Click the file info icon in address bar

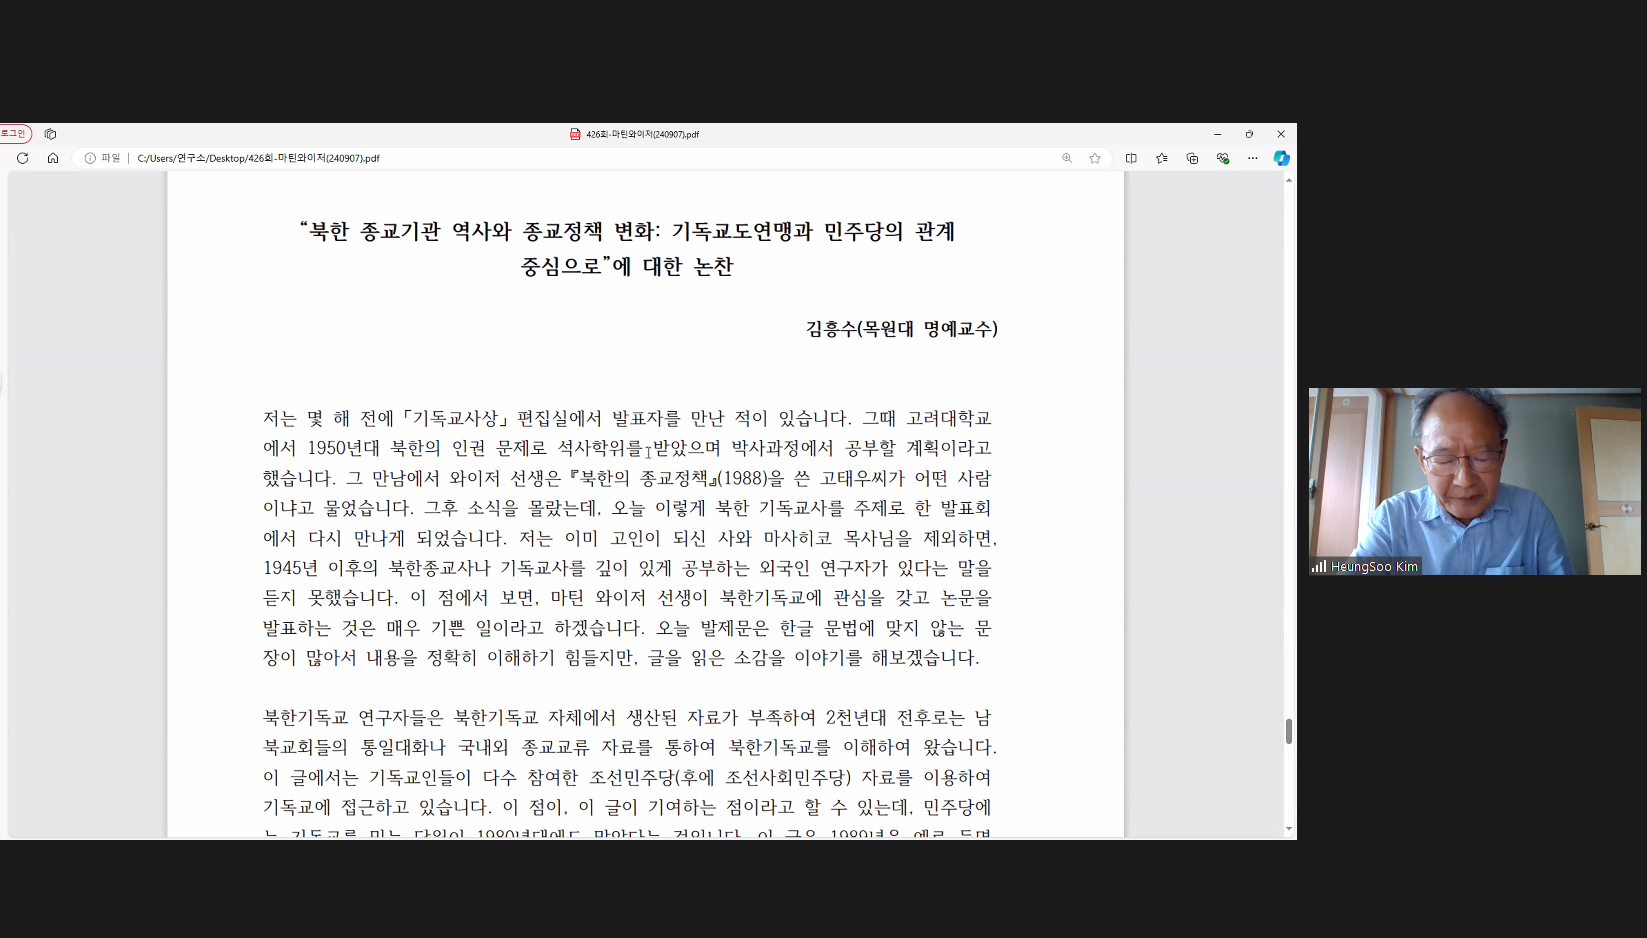[90, 158]
